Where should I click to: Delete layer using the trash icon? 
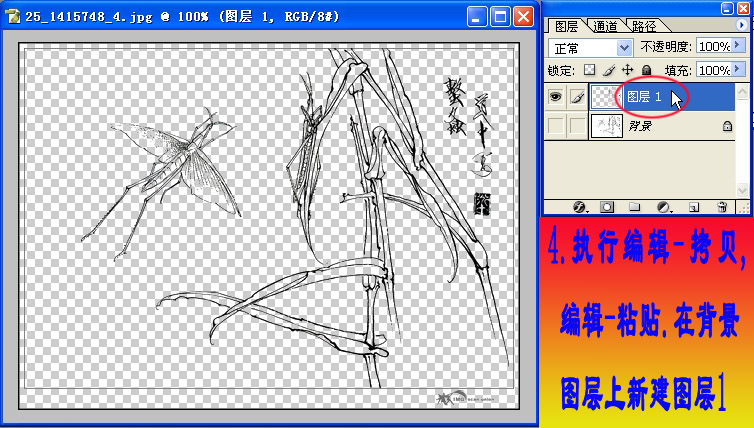722,207
